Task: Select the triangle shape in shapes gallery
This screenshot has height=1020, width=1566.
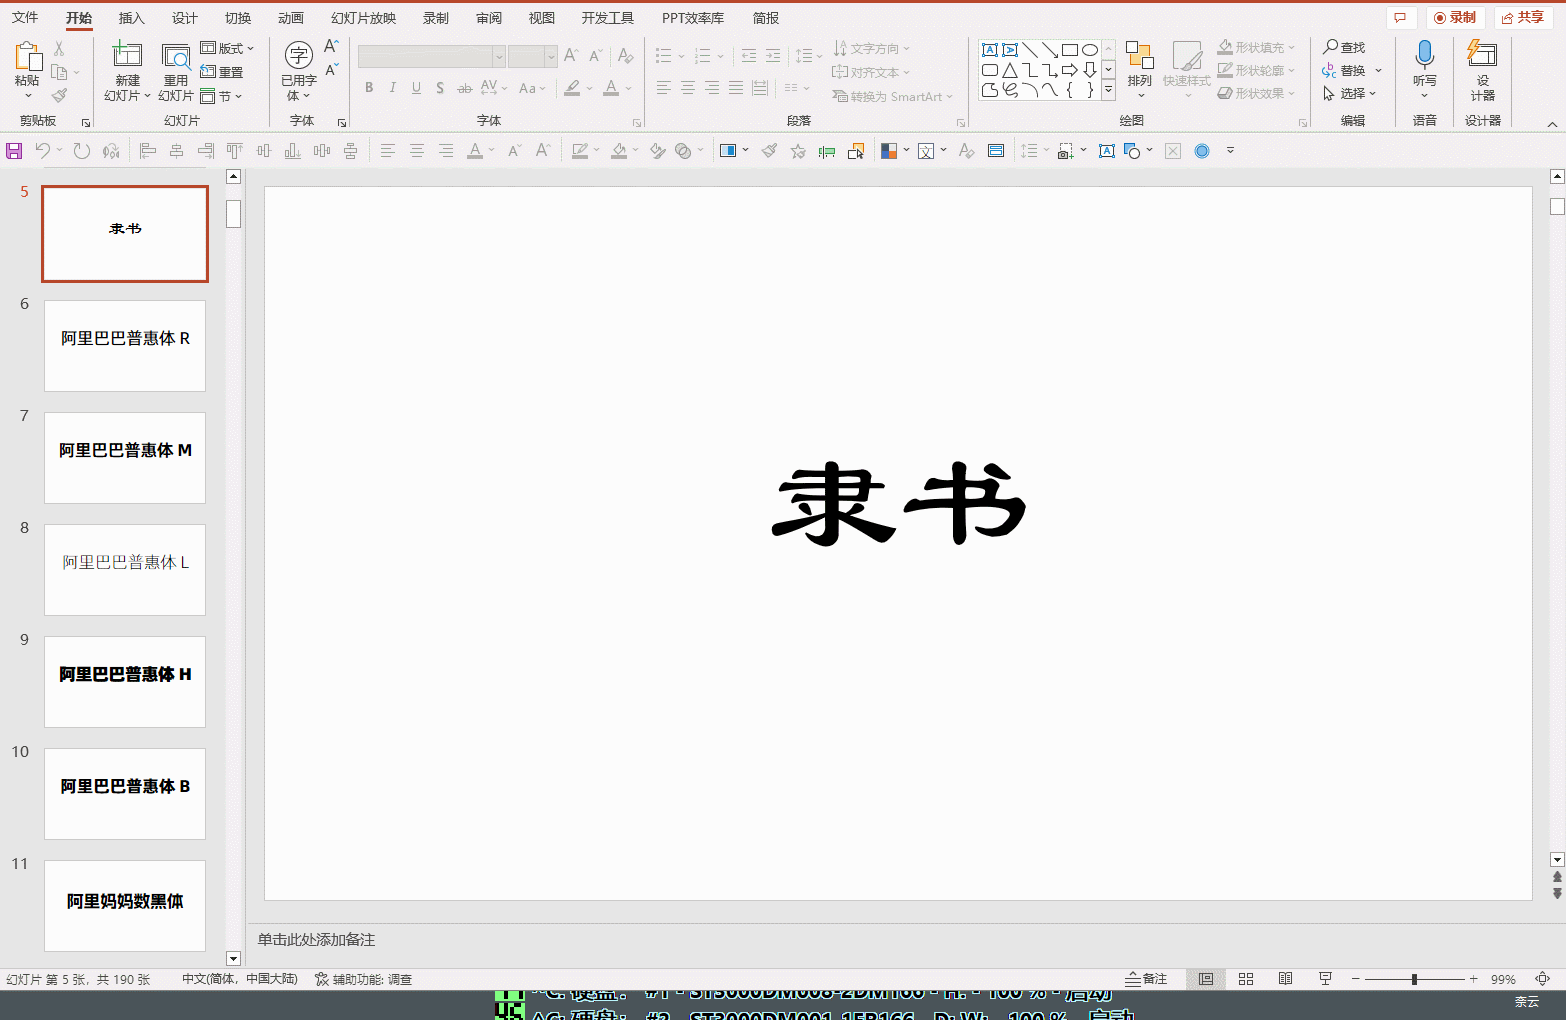Action: pyautogui.click(x=1010, y=70)
